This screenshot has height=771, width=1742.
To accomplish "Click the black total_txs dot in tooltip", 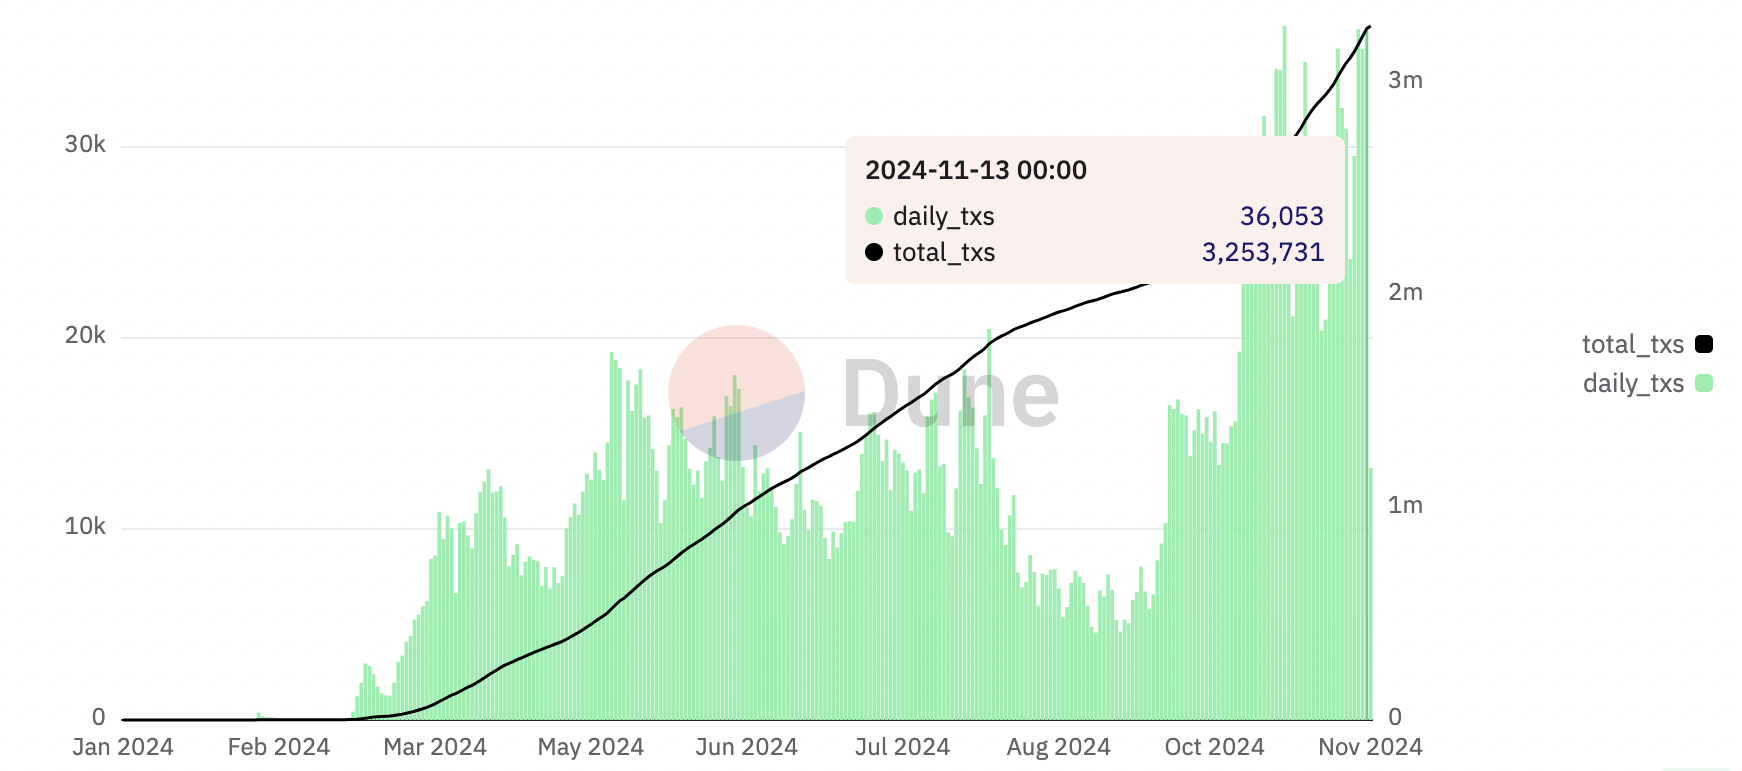I will point(874,252).
